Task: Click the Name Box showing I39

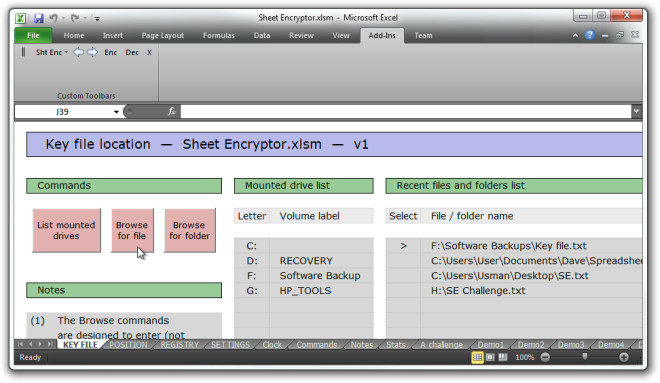Action: click(63, 112)
